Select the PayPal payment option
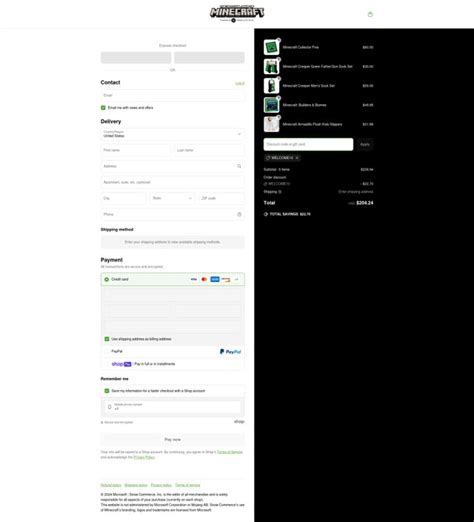The height and width of the screenshot is (522, 474). pos(107,351)
